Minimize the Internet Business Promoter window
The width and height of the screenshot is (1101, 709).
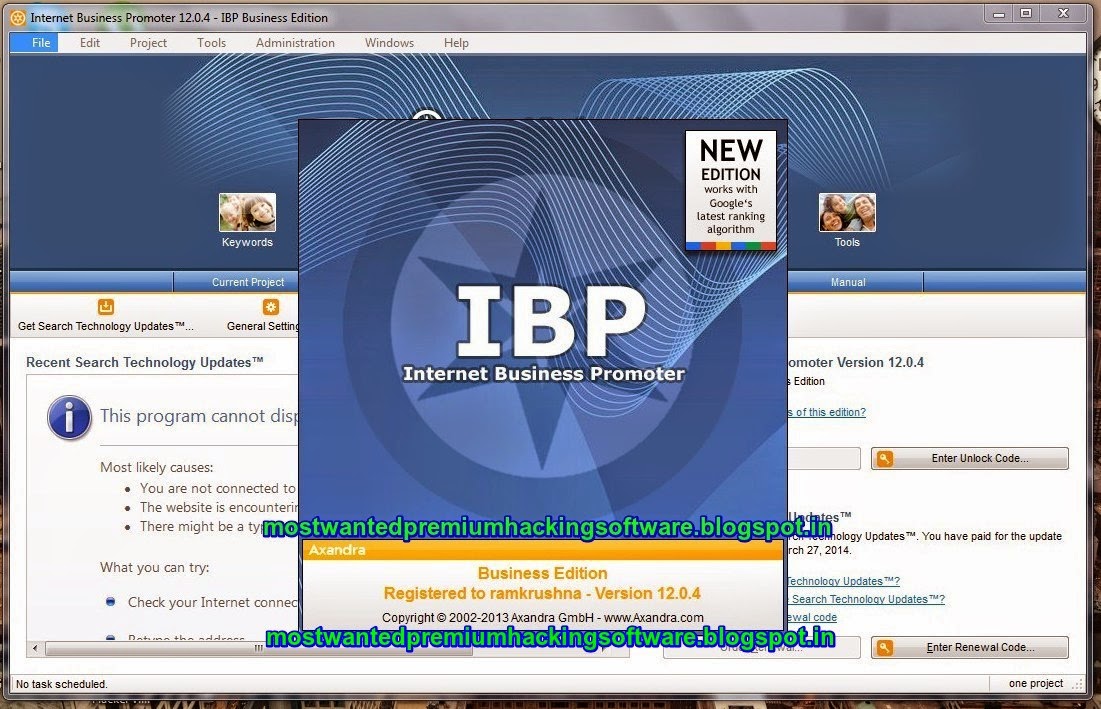(x=999, y=13)
